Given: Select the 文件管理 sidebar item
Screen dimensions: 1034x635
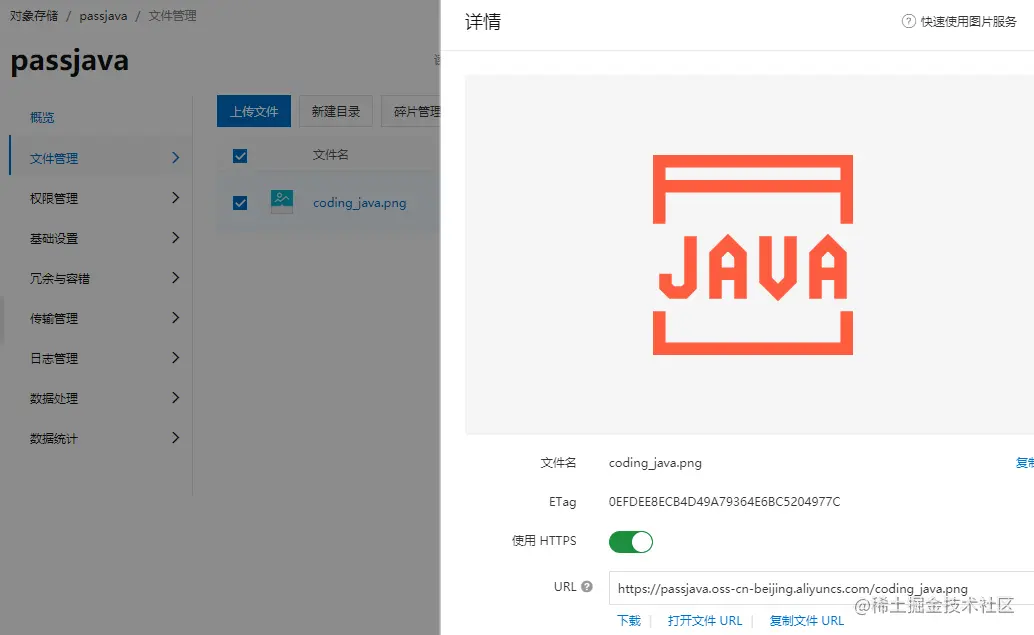Looking at the screenshot, I should [101, 158].
